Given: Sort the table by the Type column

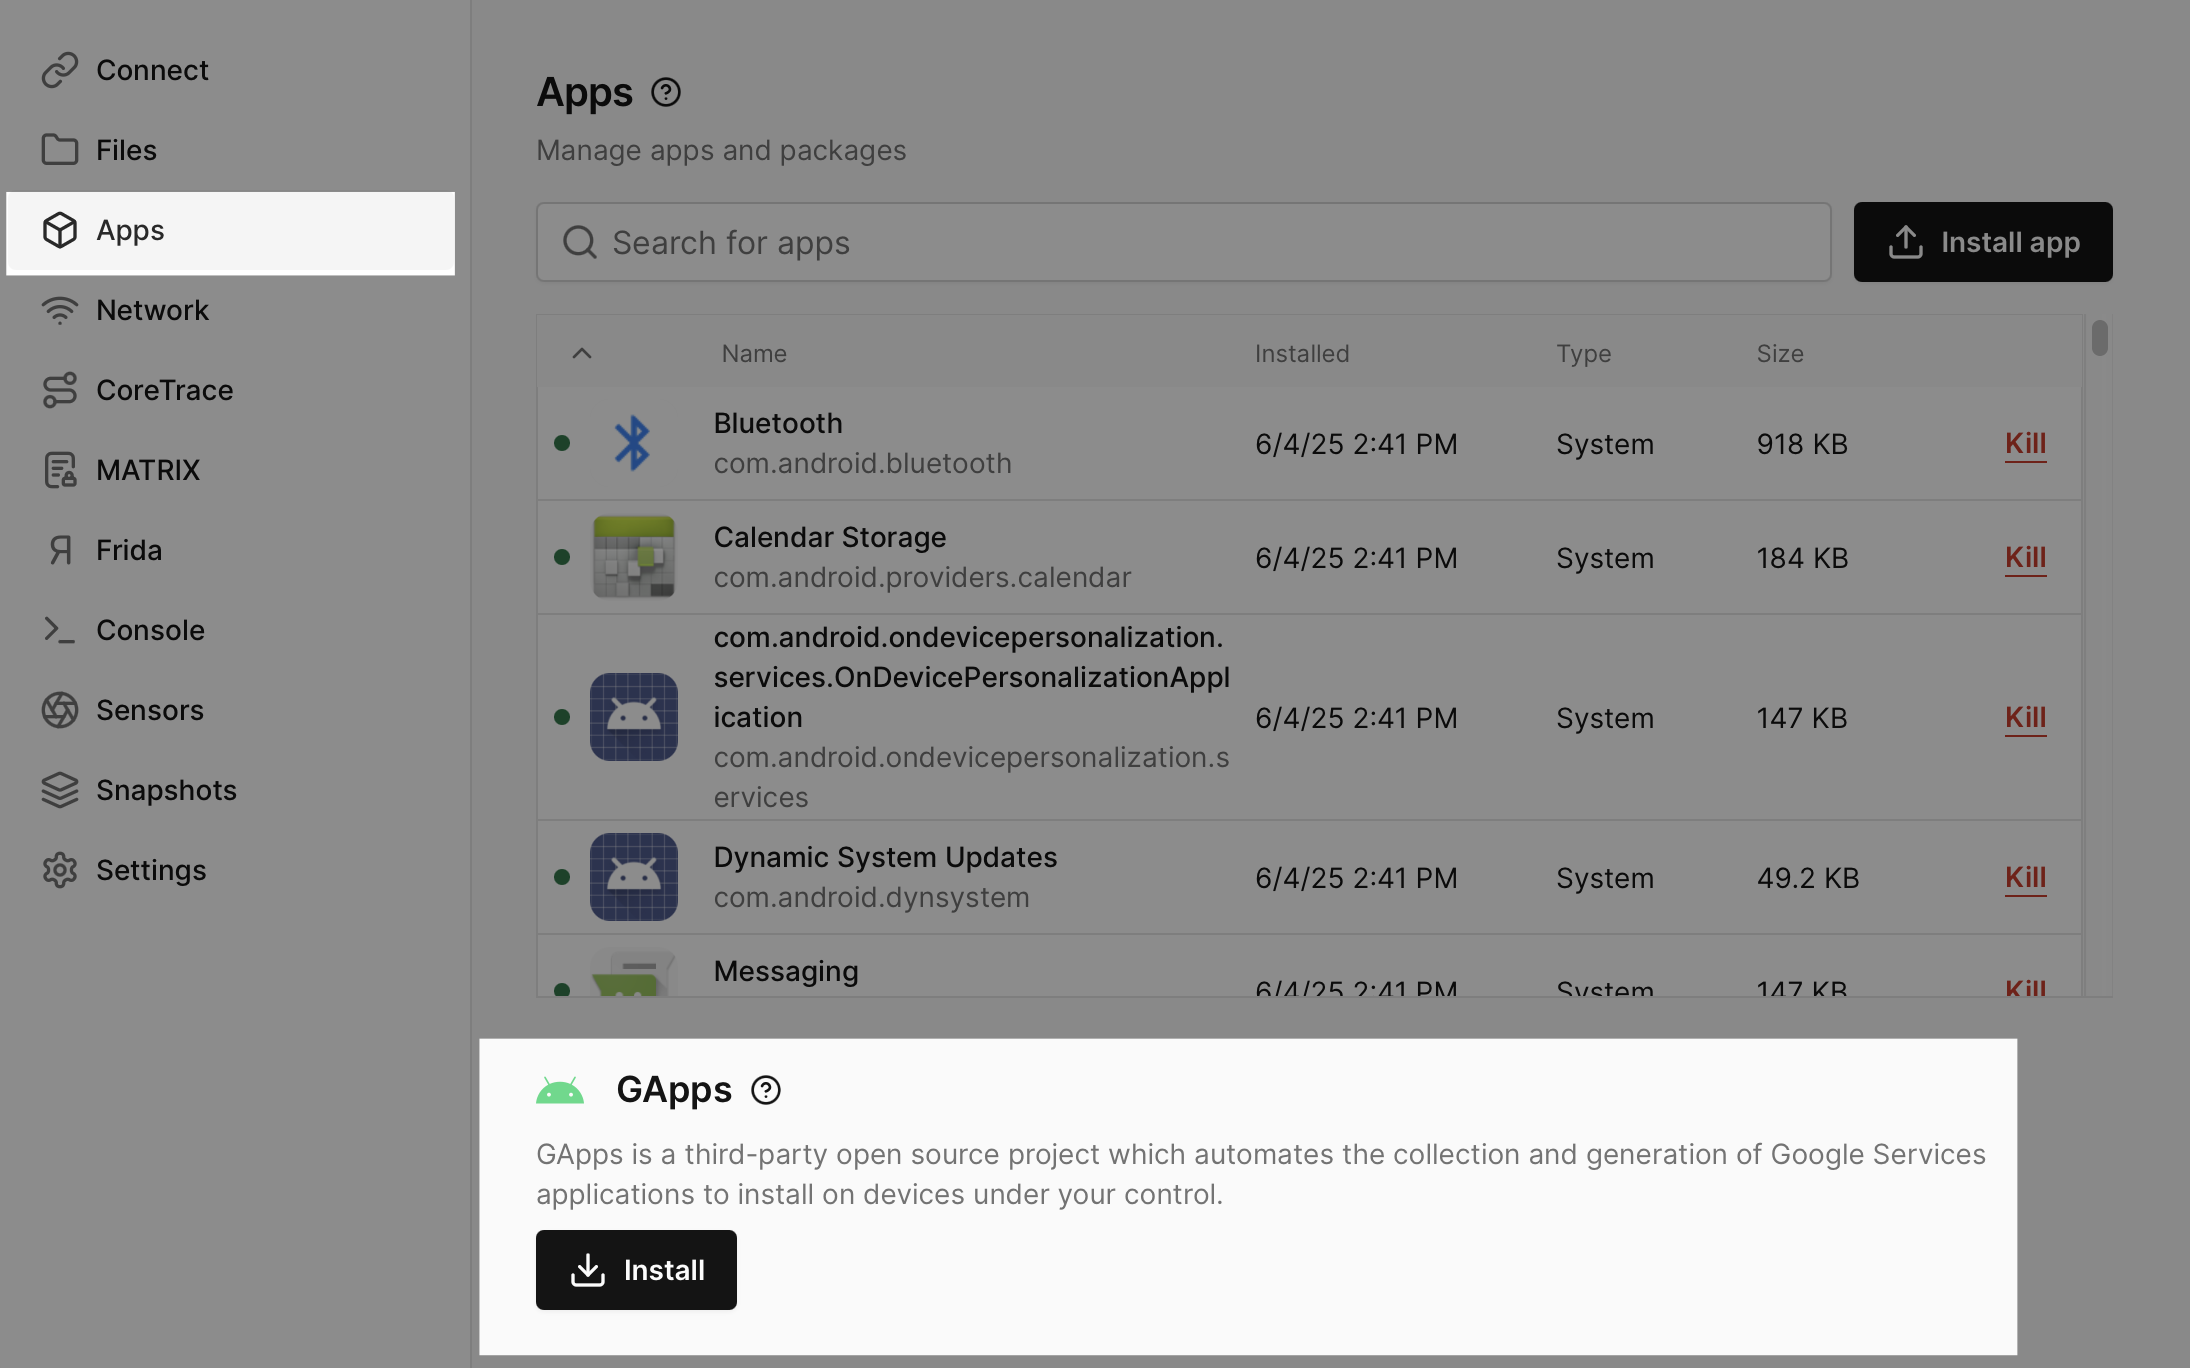Looking at the screenshot, I should point(1584,353).
